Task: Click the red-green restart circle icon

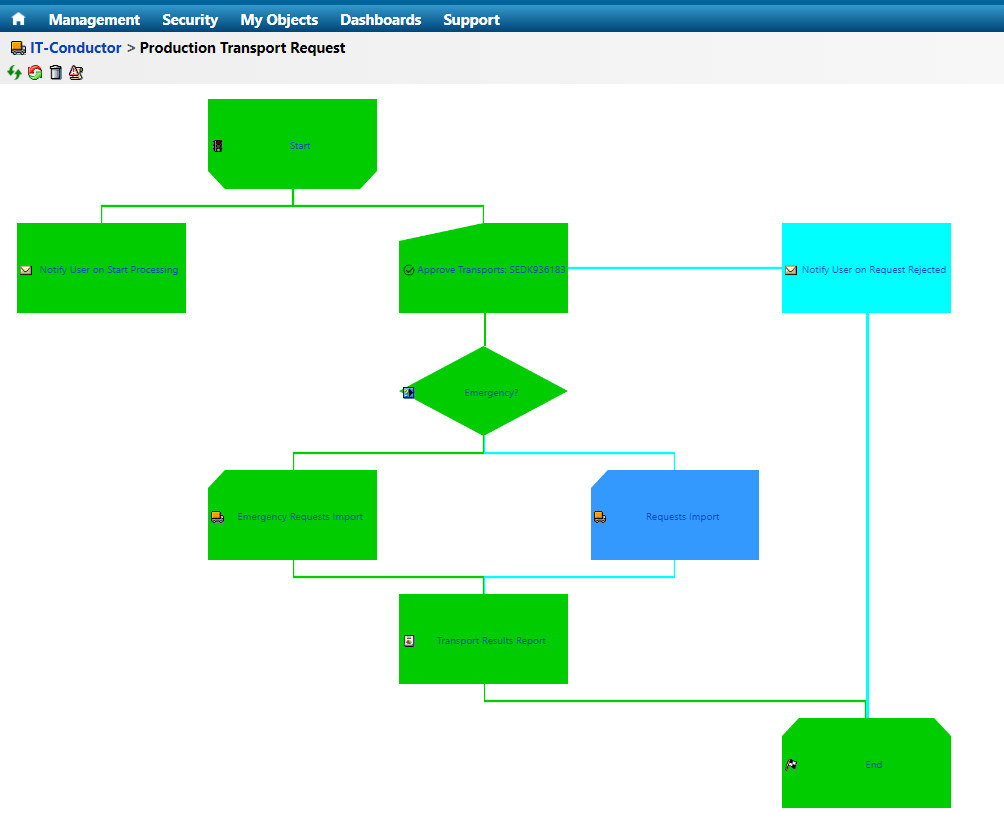Action: [x=35, y=72]
